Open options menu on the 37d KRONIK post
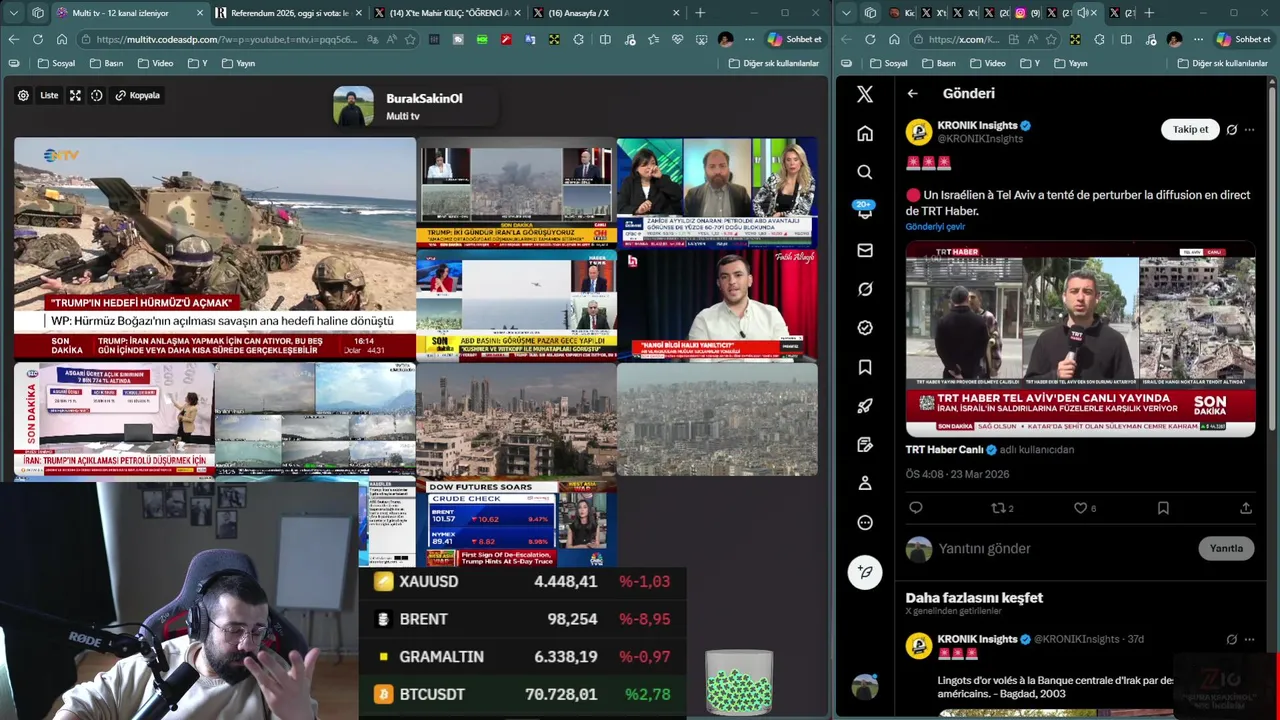The height and width of the screenshot is (720, 1280). (x=1249, y=639)
